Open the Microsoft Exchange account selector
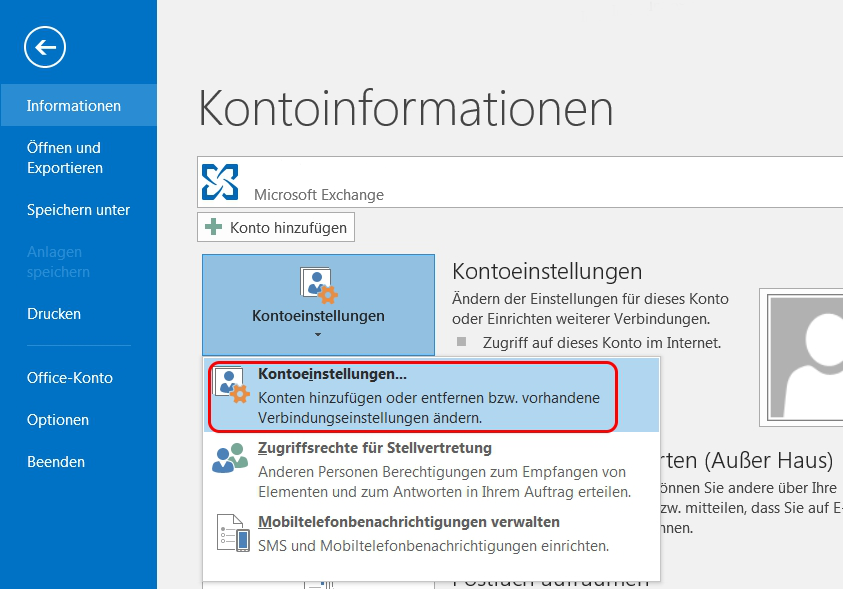Screen dimensions: 843x589 point(520,182)
